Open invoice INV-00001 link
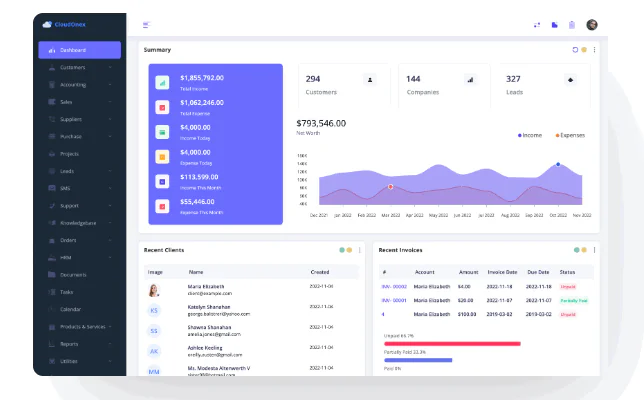 coord(394,301)
